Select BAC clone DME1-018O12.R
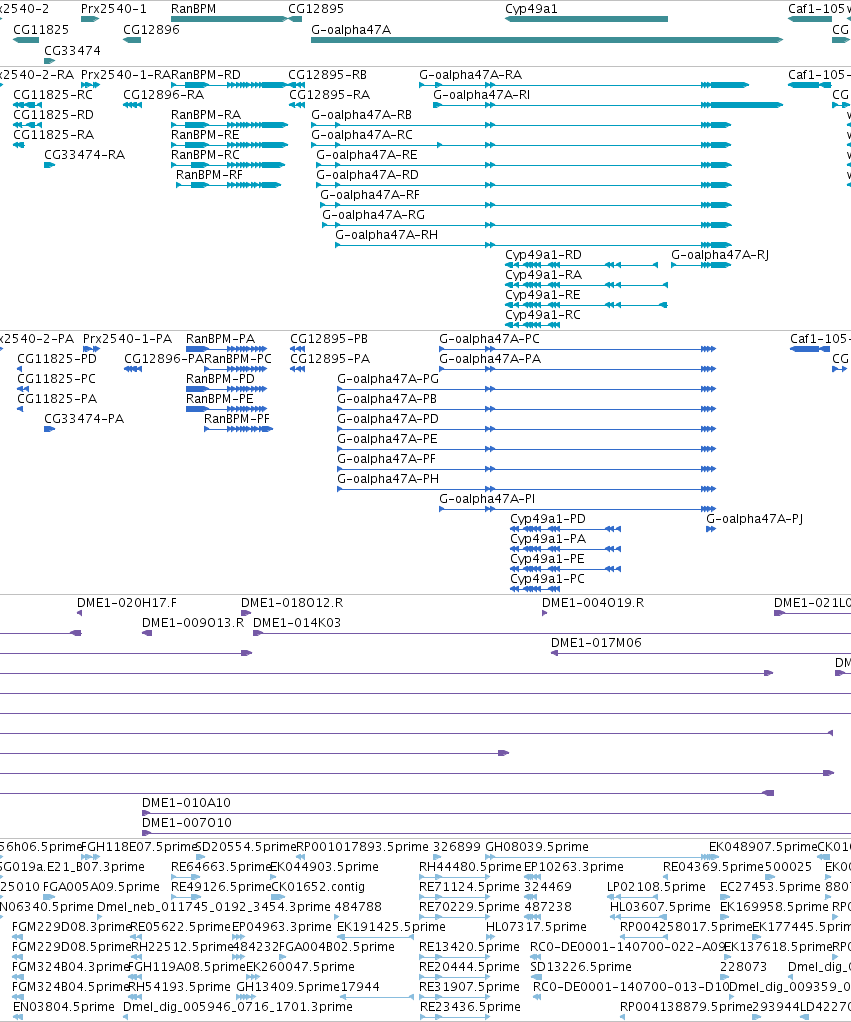 [292, 603]
